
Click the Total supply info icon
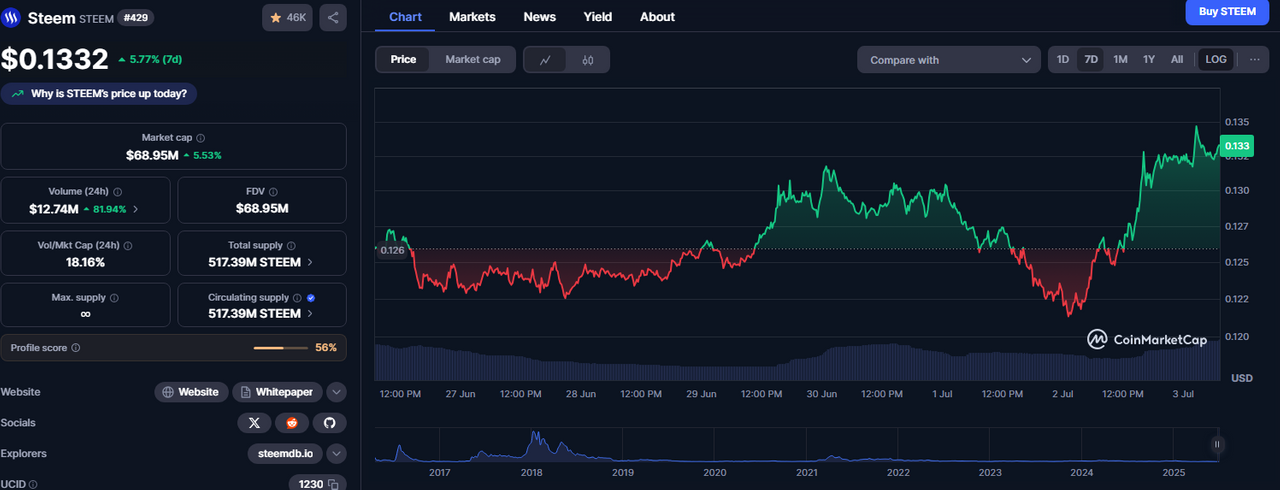(289, 245)
